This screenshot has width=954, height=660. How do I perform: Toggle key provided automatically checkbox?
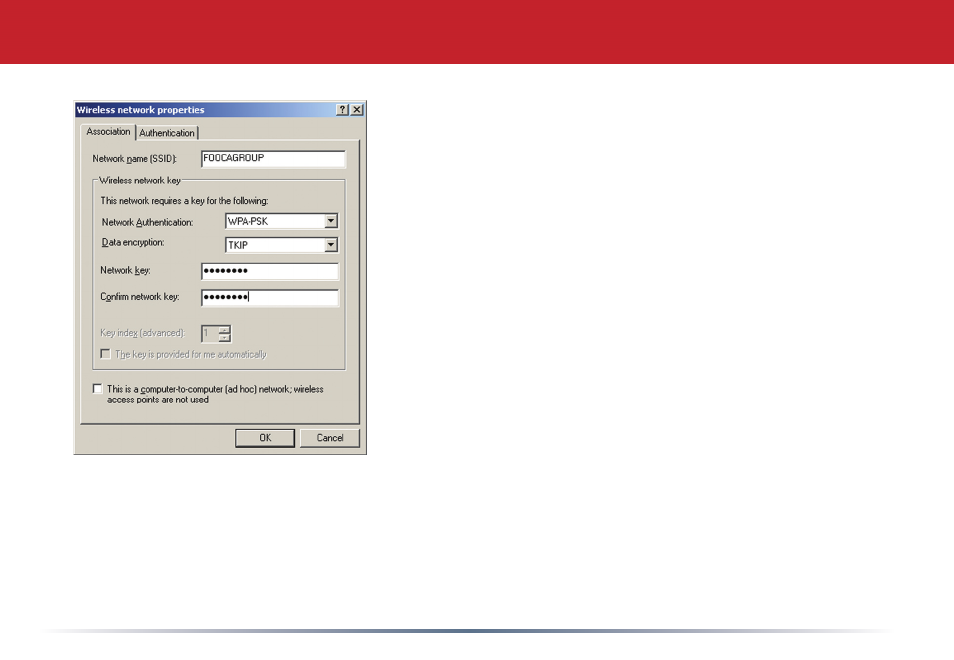point(105,354)
